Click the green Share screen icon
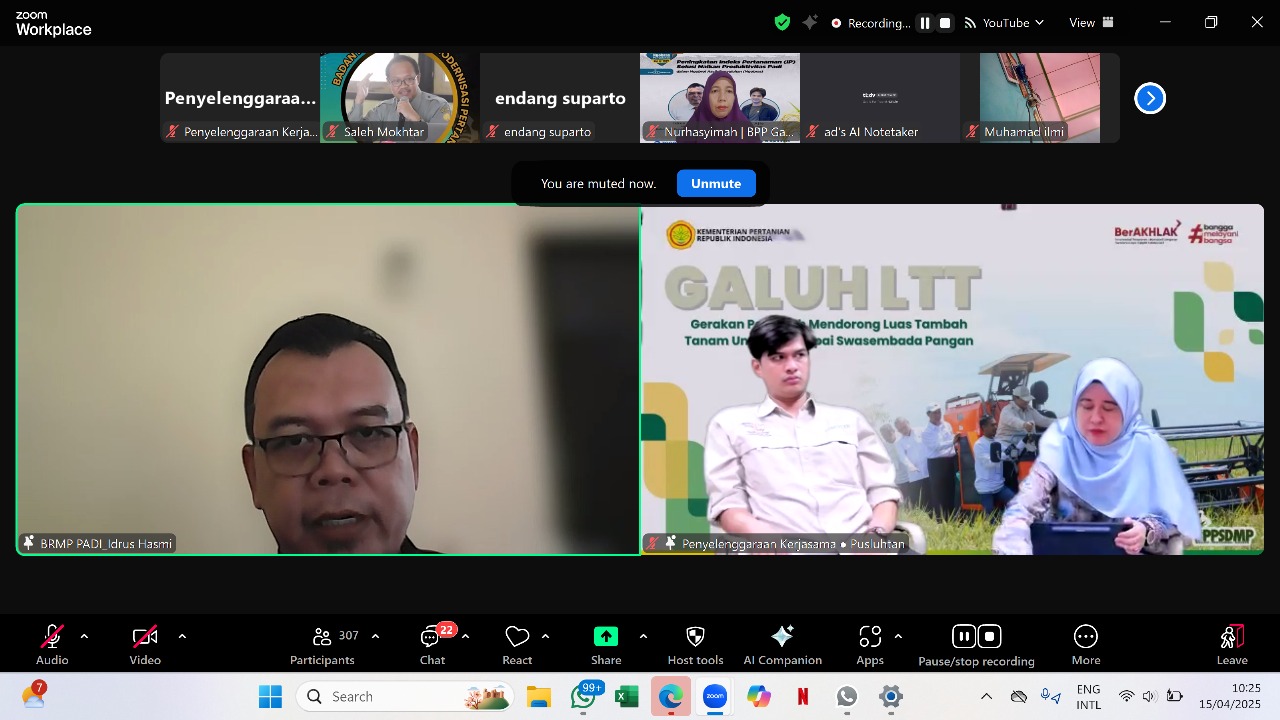The width and height of the screenshot is (1280, 720). (606, 637)
